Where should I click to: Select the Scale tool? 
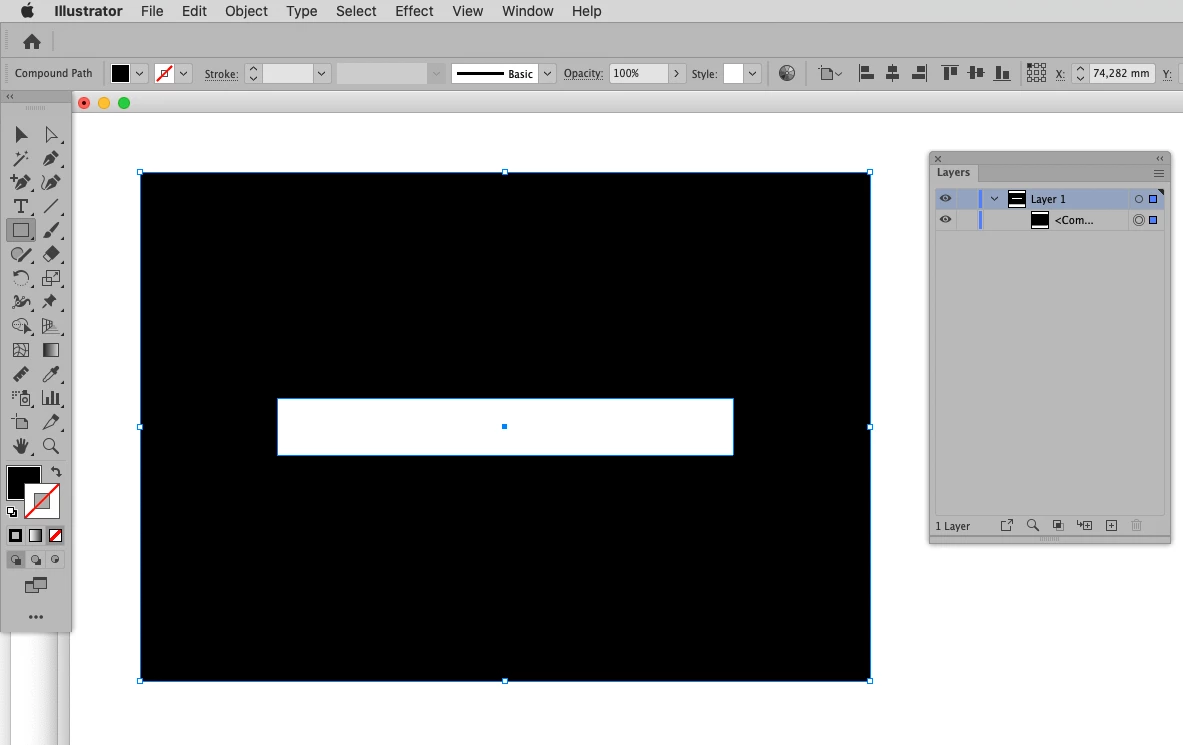(51, 279)
